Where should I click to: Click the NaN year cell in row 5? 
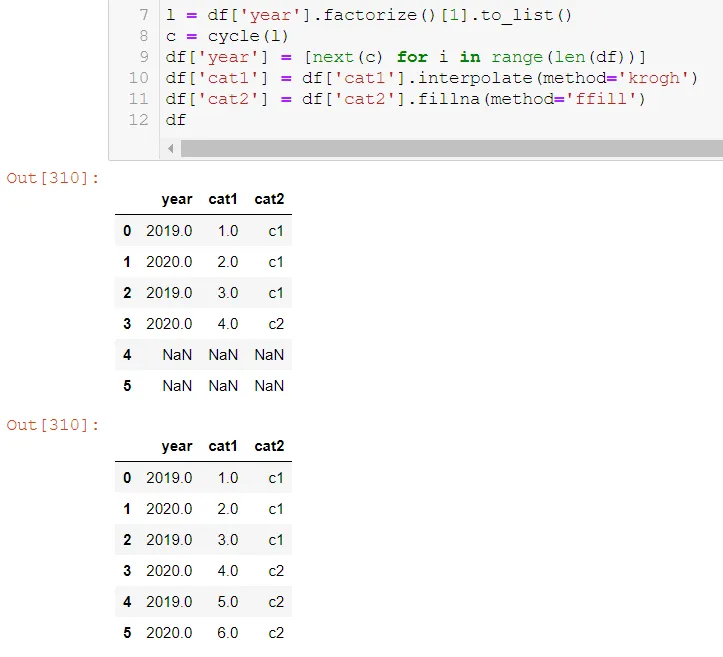177,385
